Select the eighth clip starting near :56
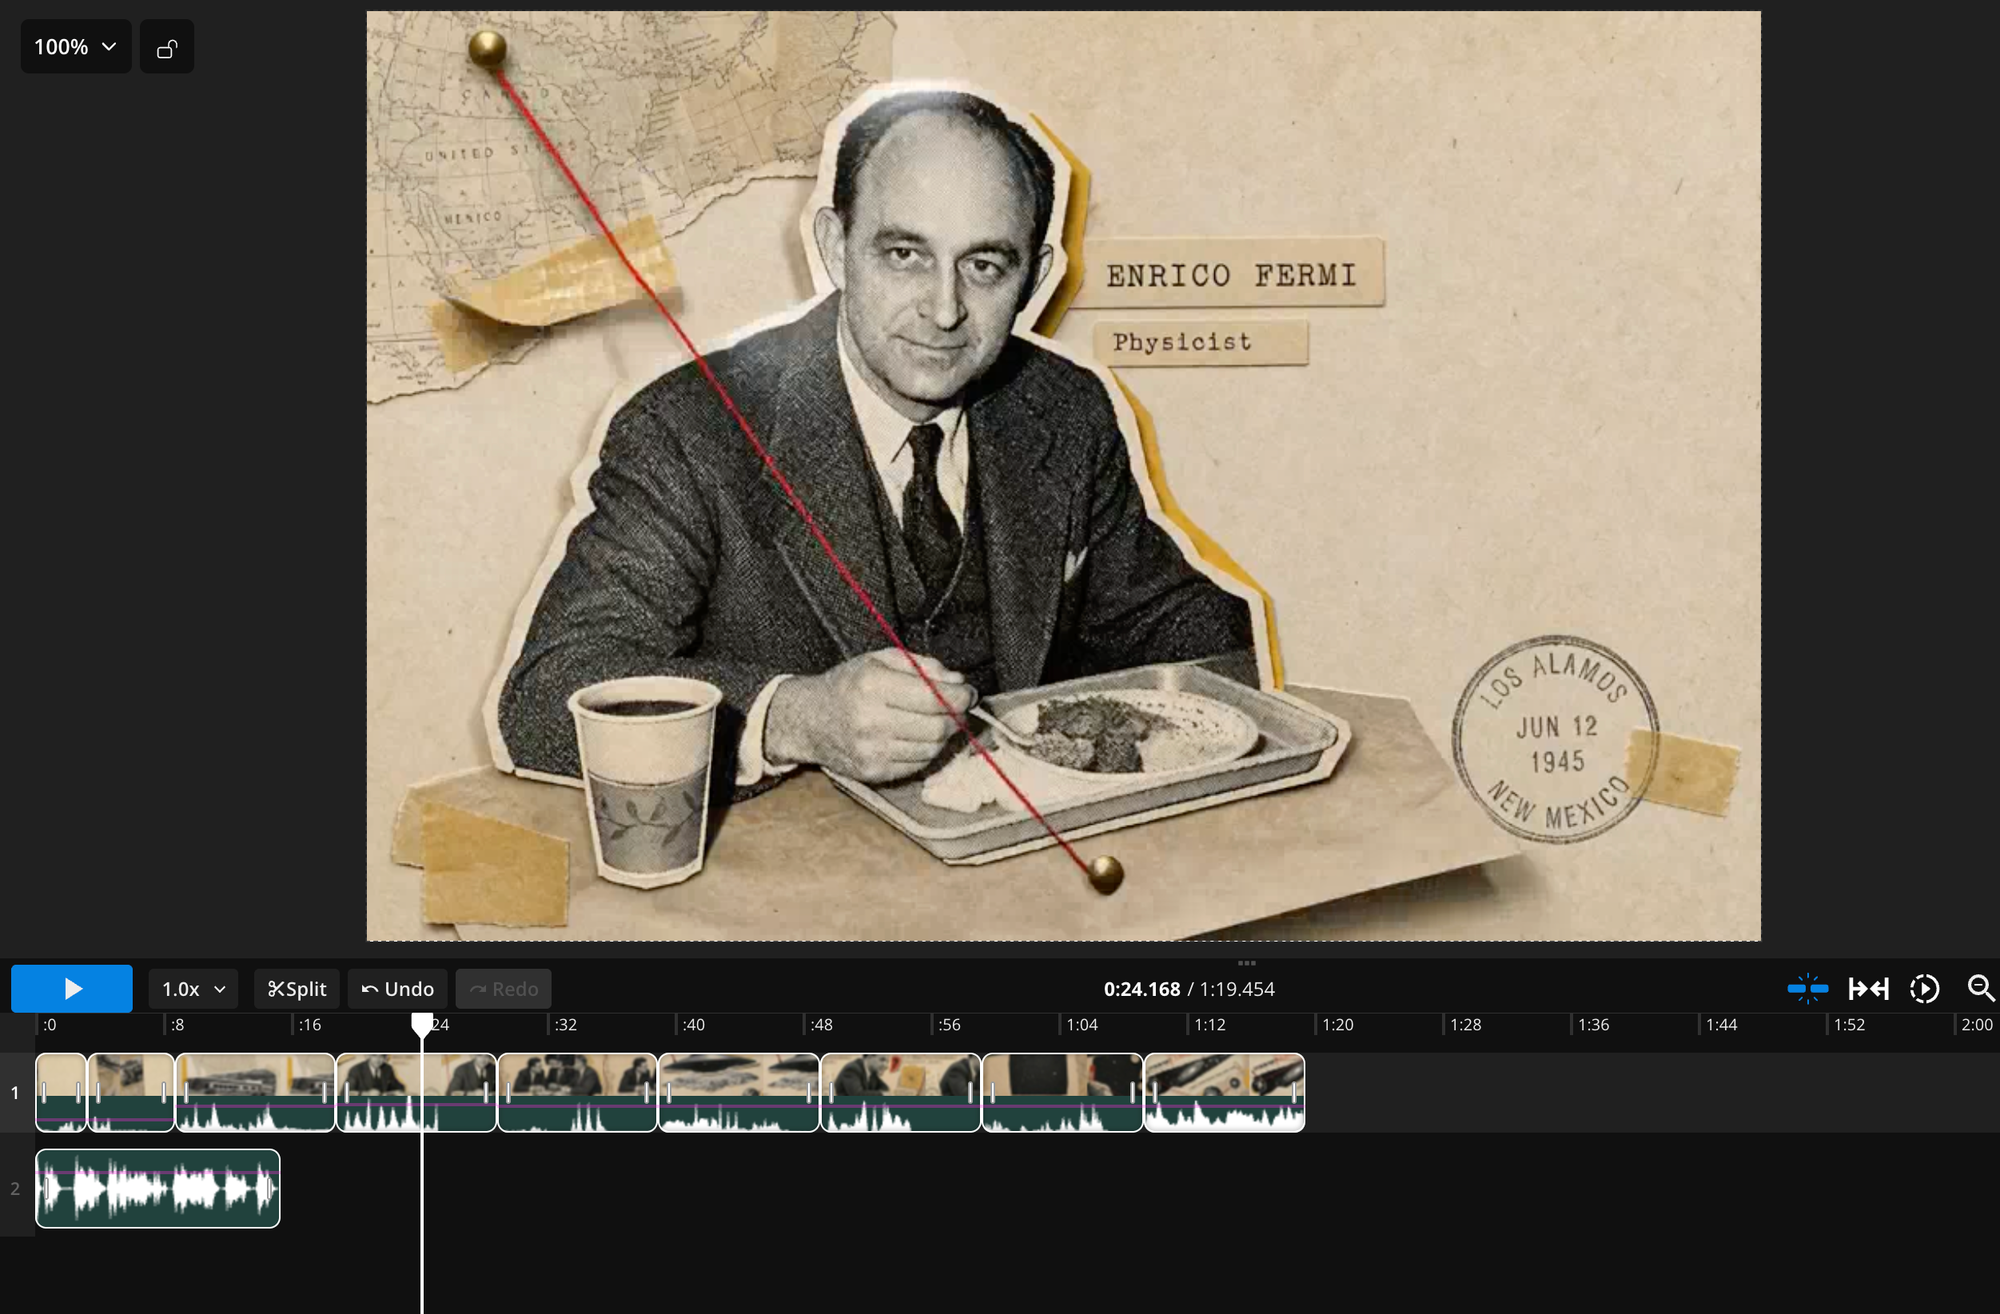Image resolution: width=2000 pixels, height=1314 pixels. (x=1063, y=1093)
